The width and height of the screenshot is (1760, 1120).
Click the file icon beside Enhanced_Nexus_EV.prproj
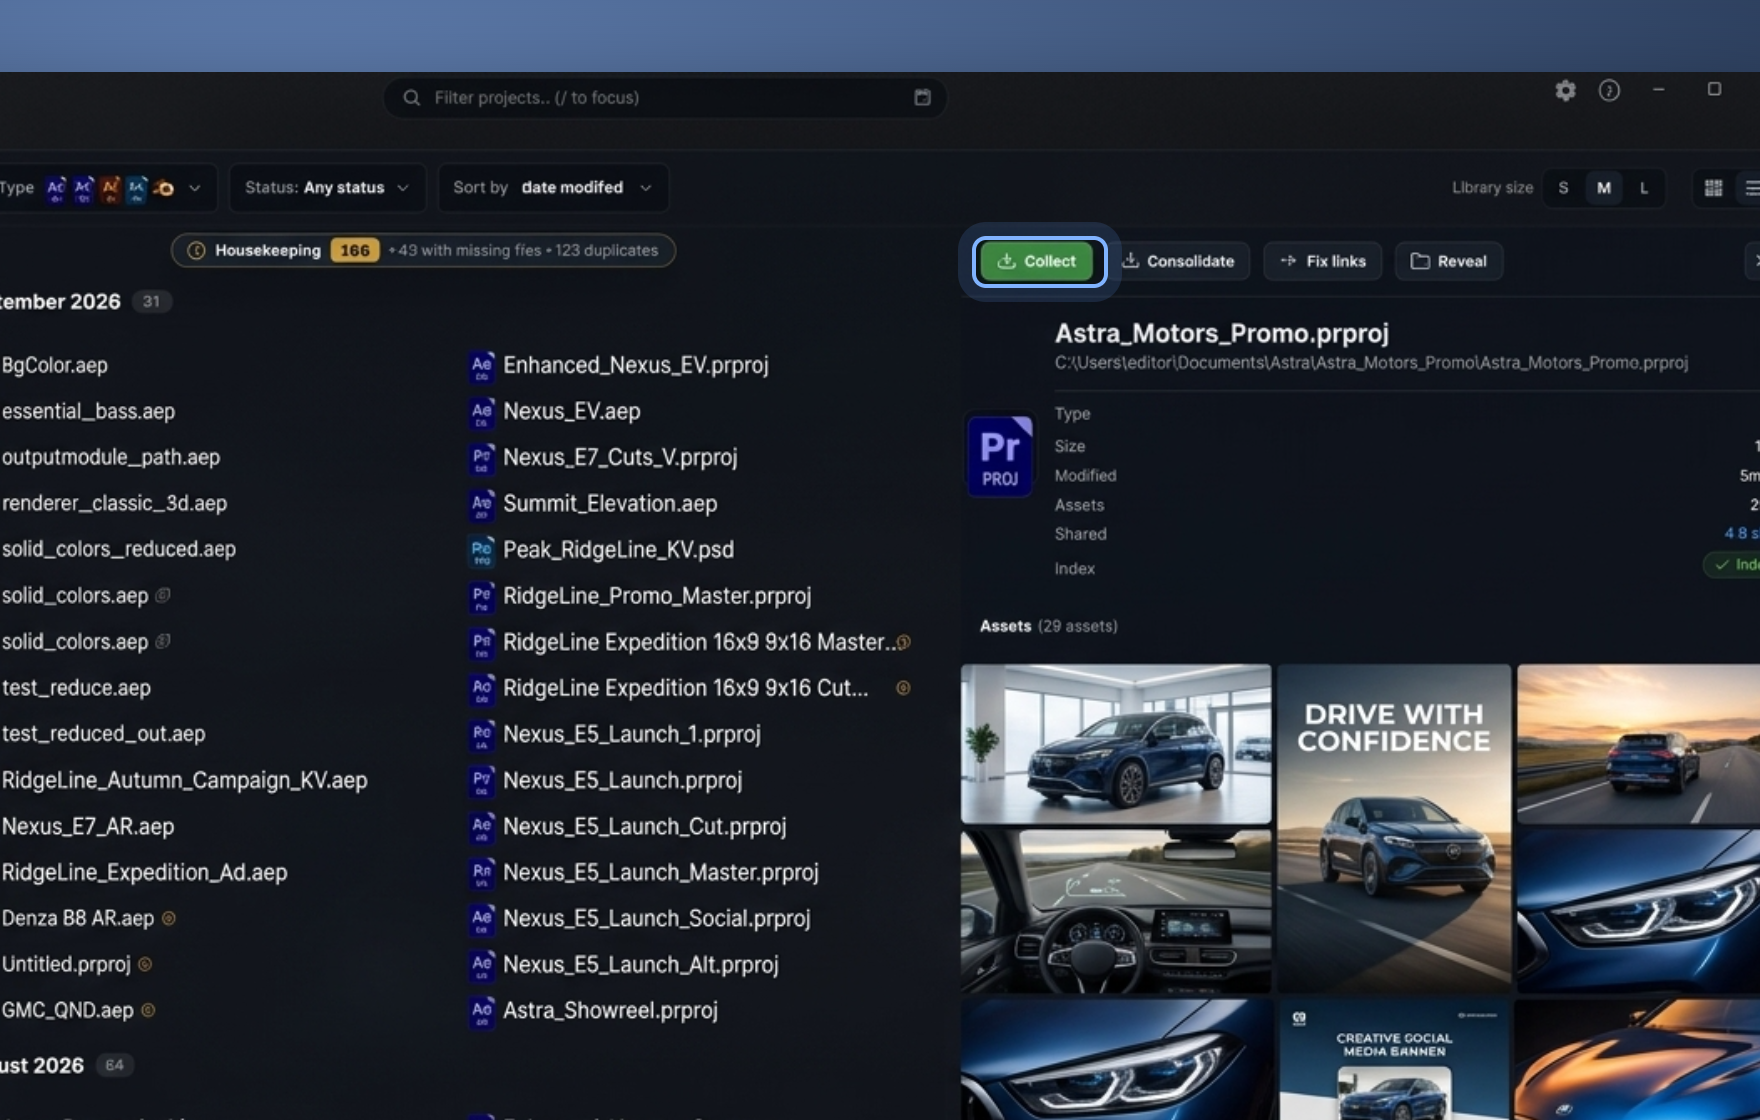click(481, 366)
